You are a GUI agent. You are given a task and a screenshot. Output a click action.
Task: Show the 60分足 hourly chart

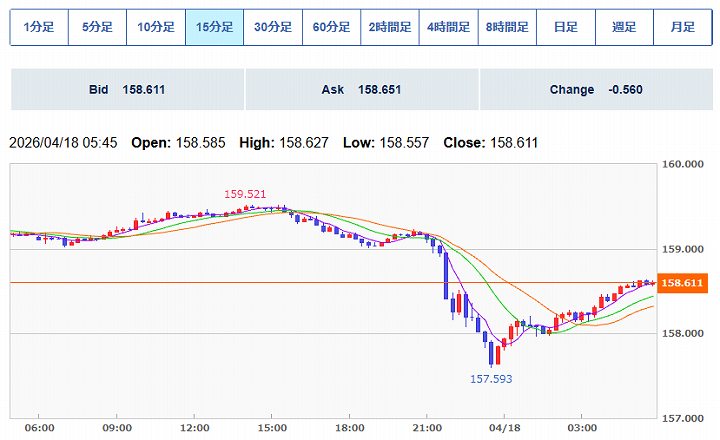point(332,27)
